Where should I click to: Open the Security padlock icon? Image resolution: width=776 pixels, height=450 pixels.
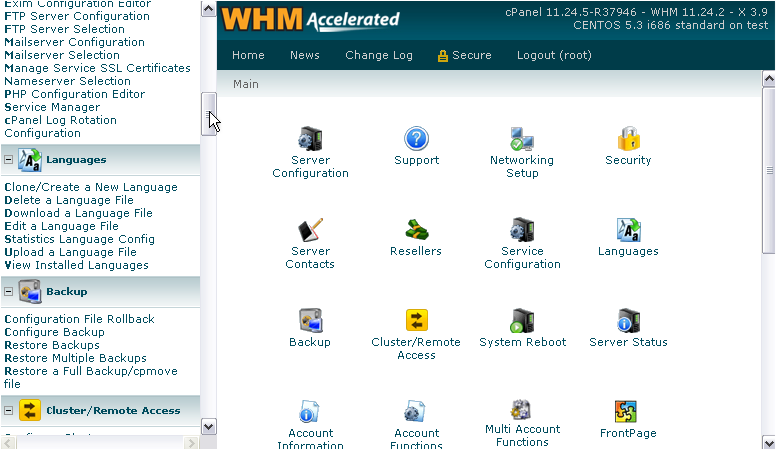point(629,139)
